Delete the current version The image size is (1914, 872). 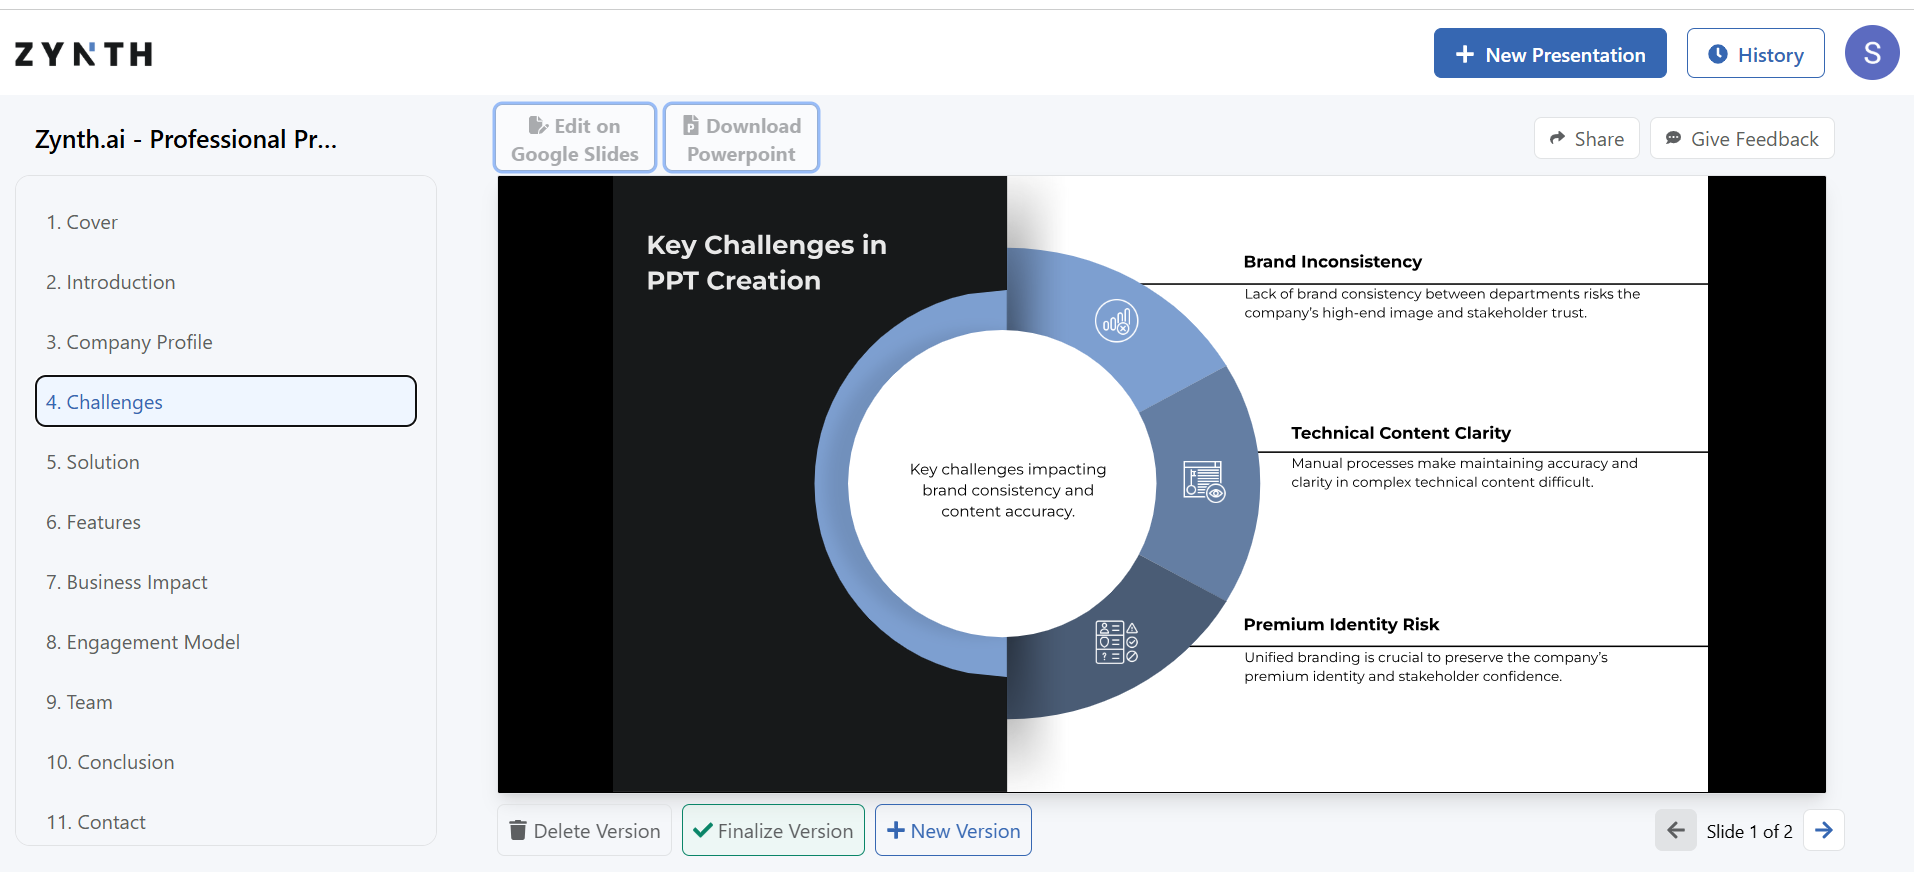coord(585,831)
